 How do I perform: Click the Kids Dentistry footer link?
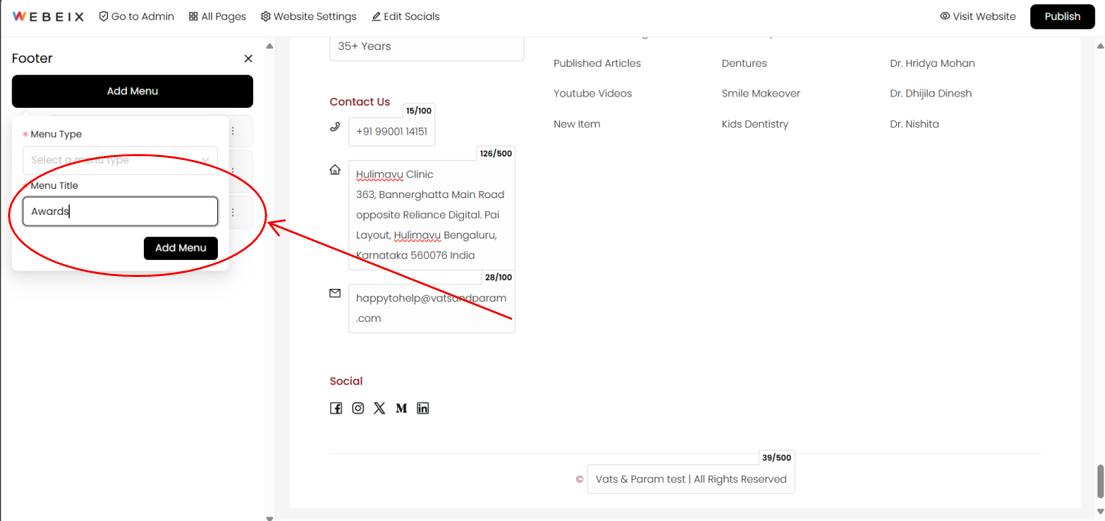tap(755, 124)
